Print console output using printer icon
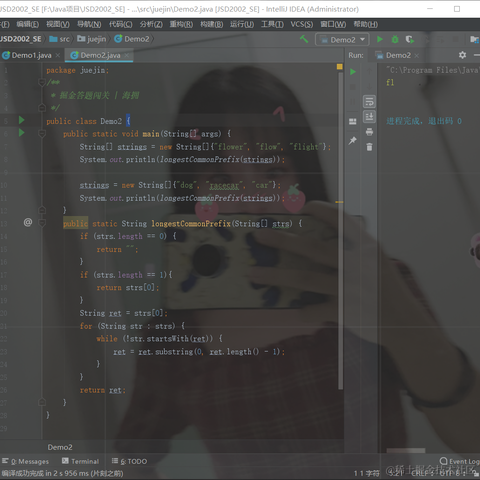The width and height of the screenshot is (480, 480). (369, 132)
